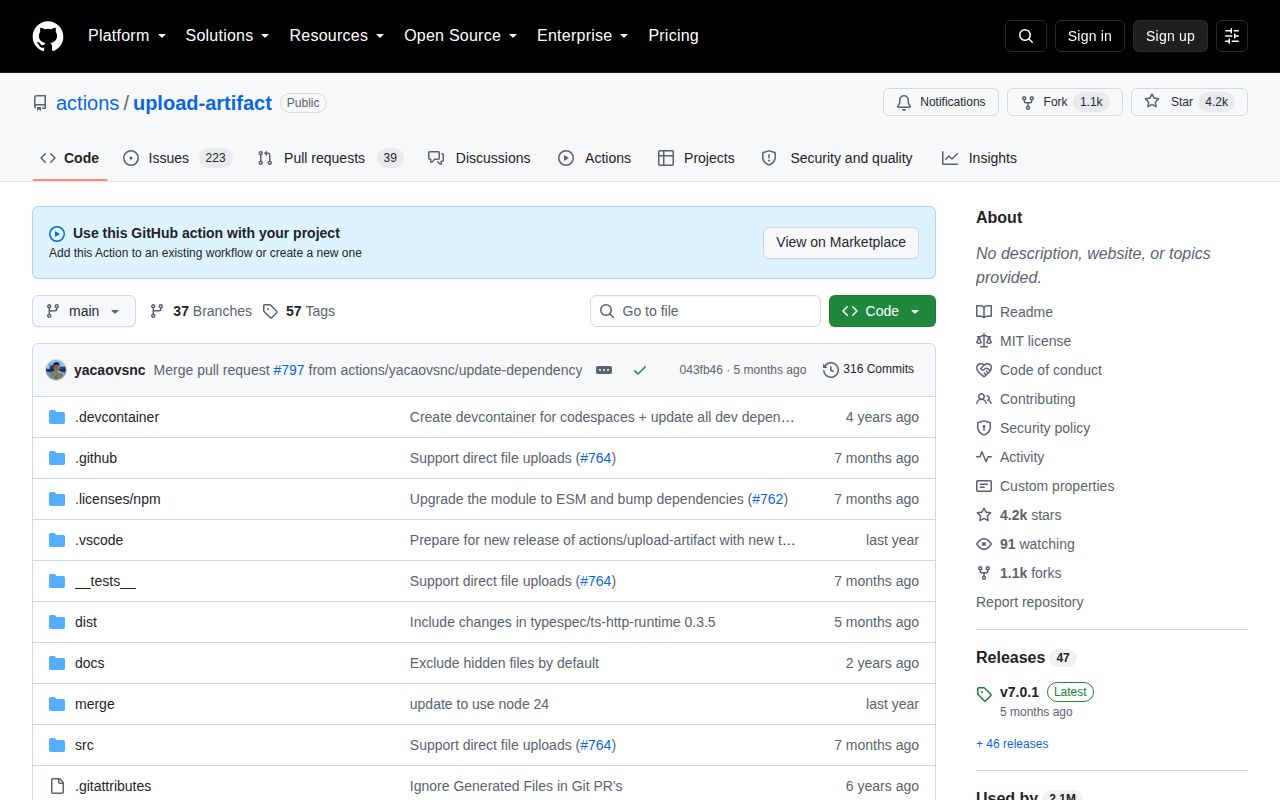Click the folder icon beside .github
The width and height of the screenshot is (1280, 800).
[x=57, y=458]
